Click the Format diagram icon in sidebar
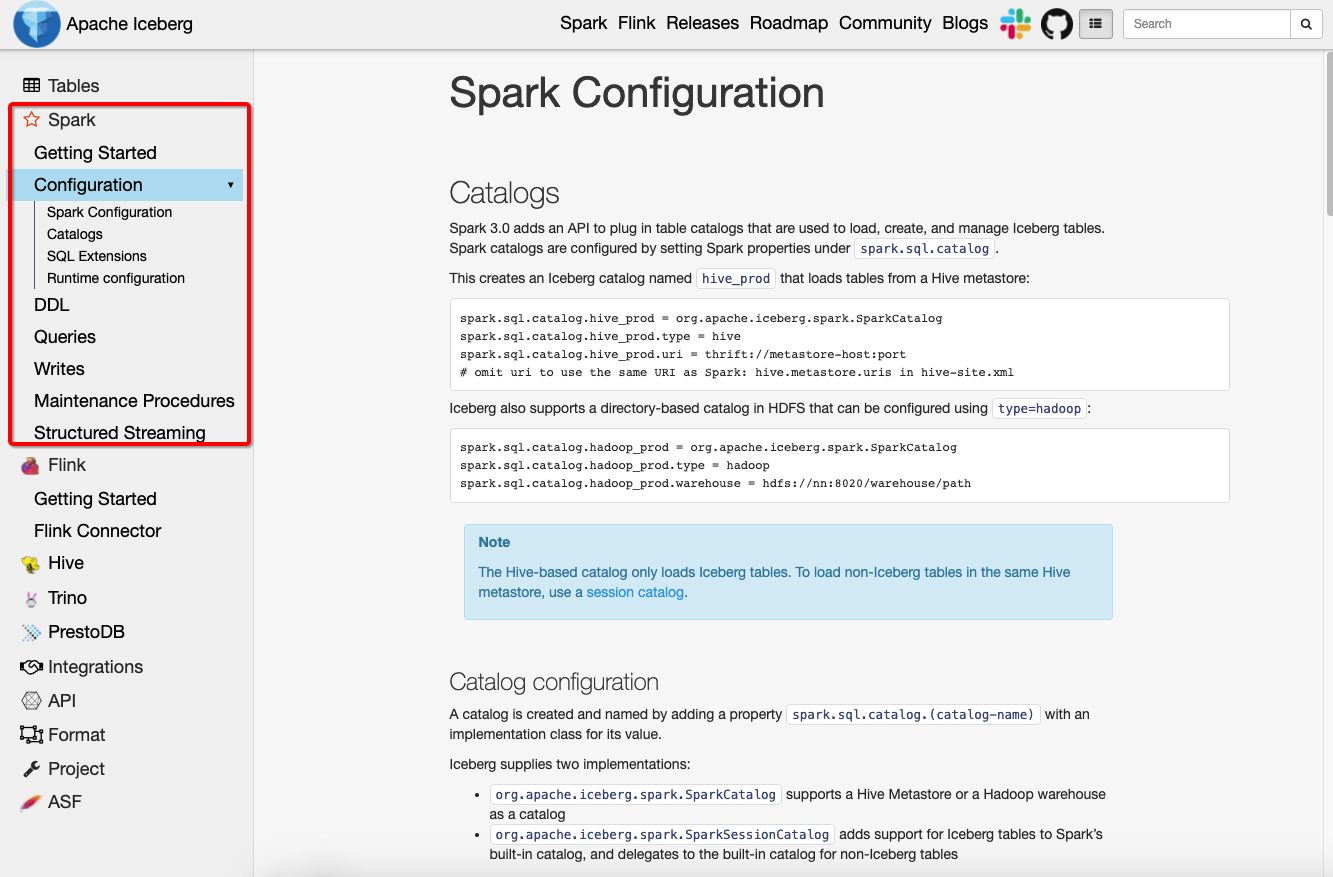This screenshot has height=877, width=1333. point(31,735)
